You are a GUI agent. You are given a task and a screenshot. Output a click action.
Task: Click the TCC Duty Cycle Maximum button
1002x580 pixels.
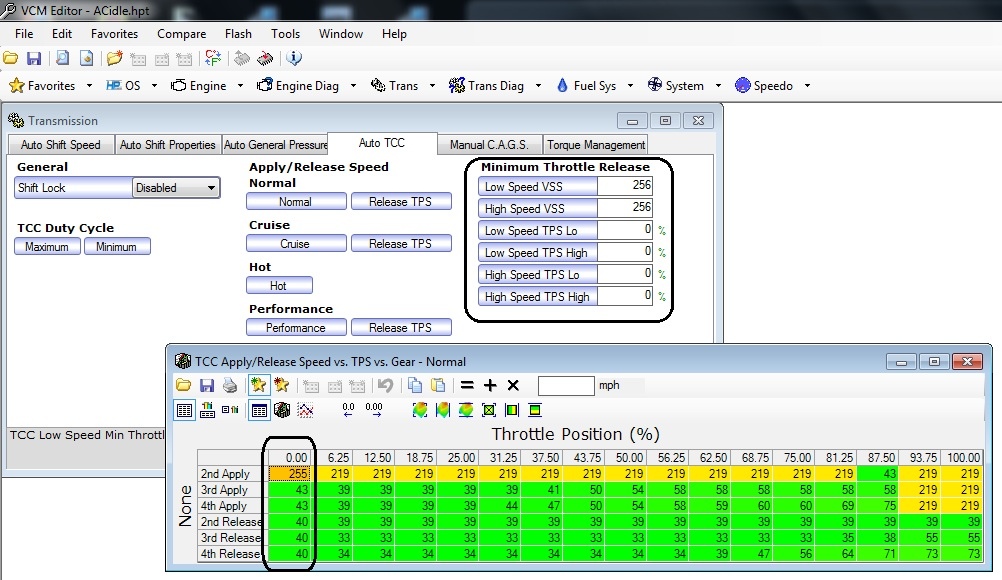coord(47,247)
